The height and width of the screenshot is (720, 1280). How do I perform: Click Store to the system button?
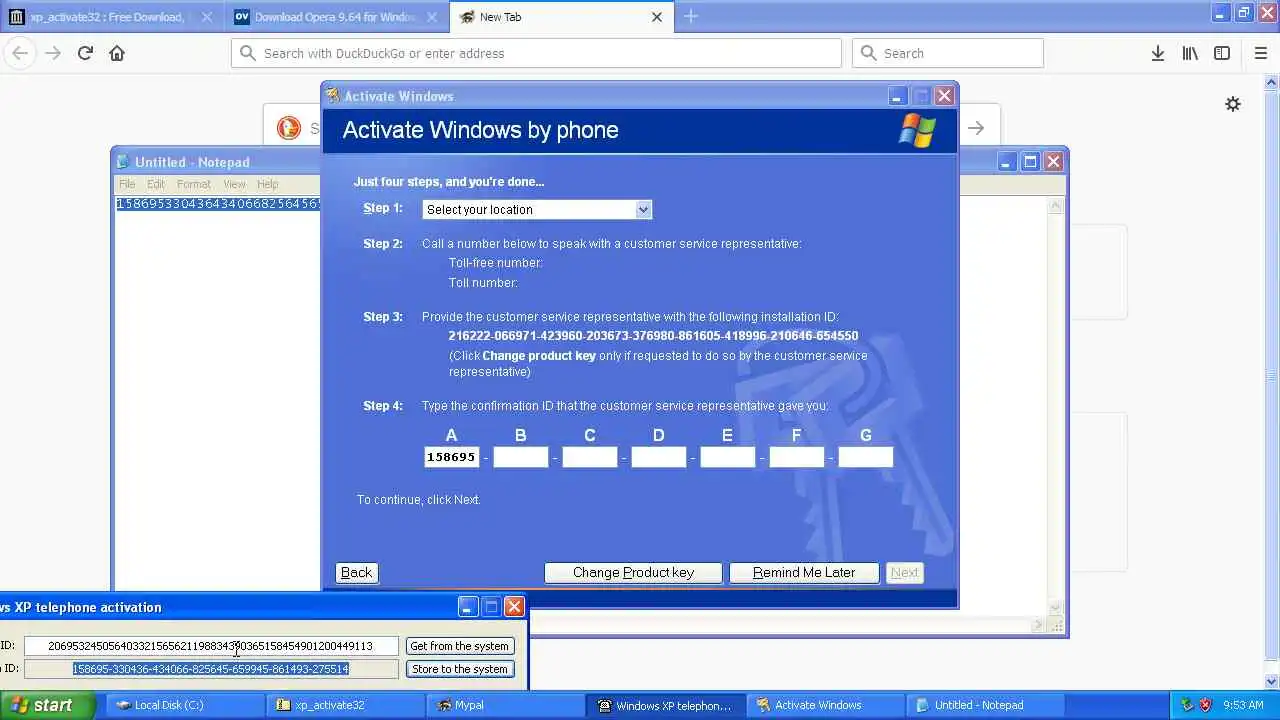pos(460,669)
